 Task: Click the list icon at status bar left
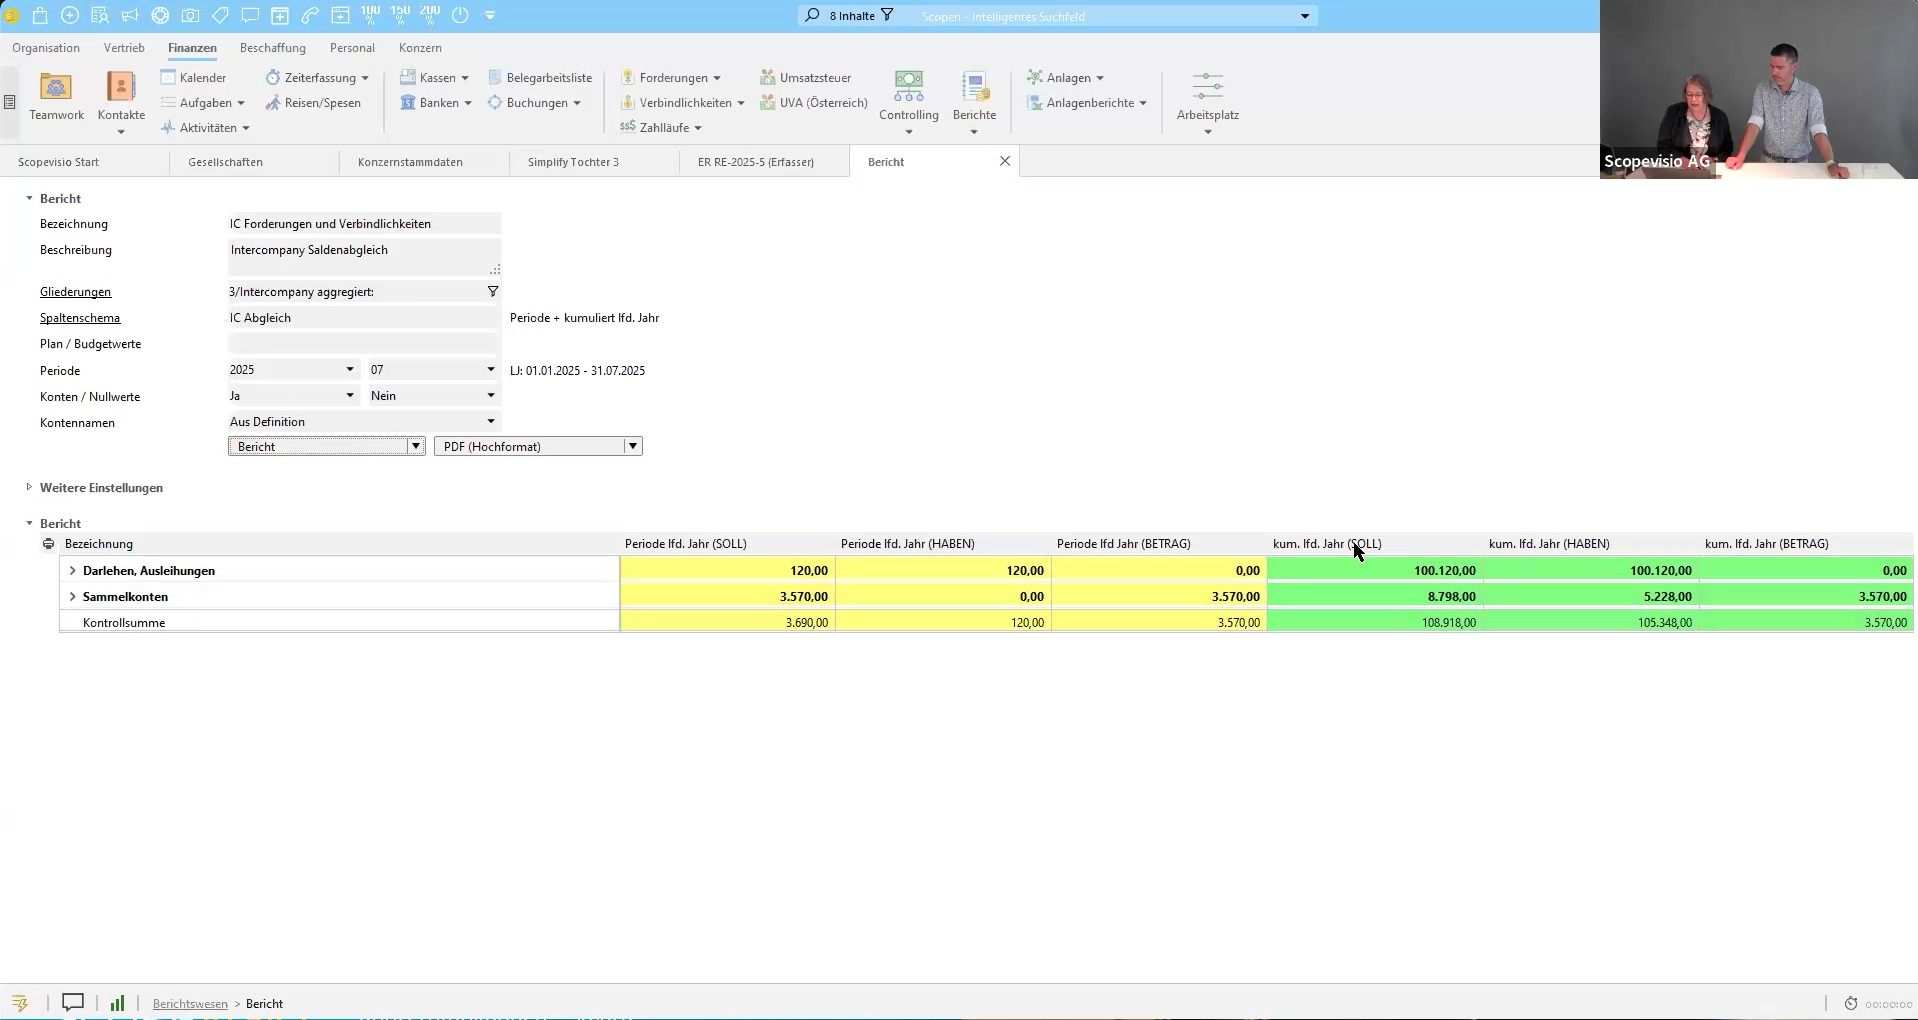[x=20, y=1003]
